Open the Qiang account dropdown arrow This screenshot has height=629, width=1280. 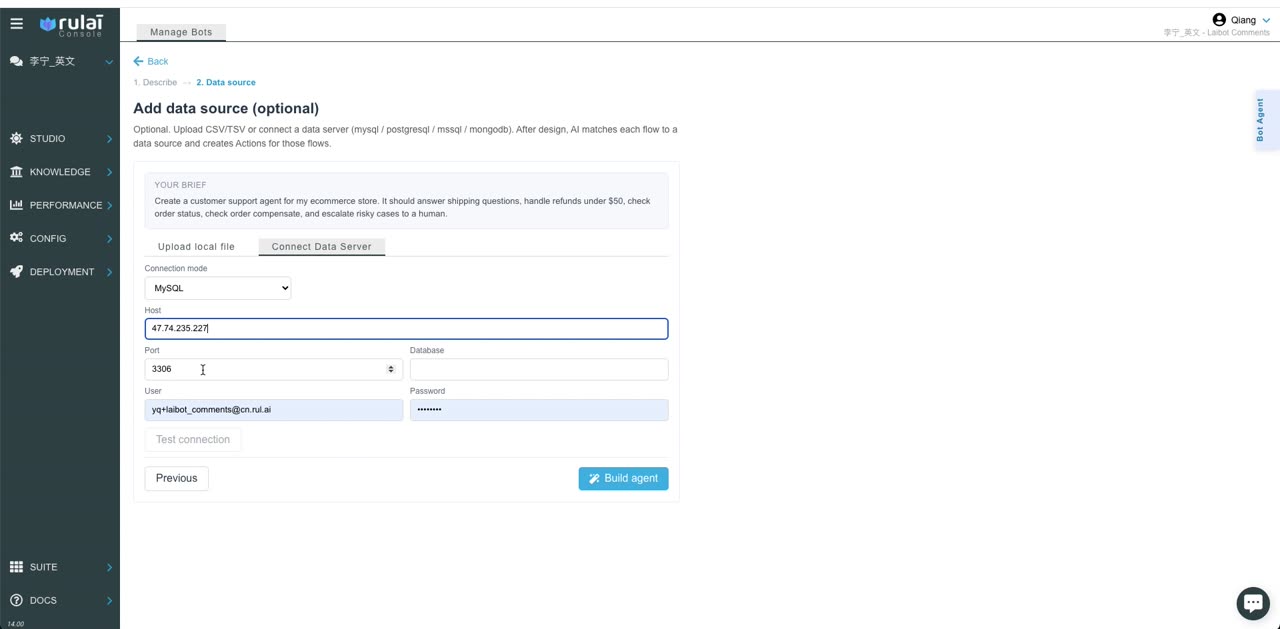tap(1266, 20)
